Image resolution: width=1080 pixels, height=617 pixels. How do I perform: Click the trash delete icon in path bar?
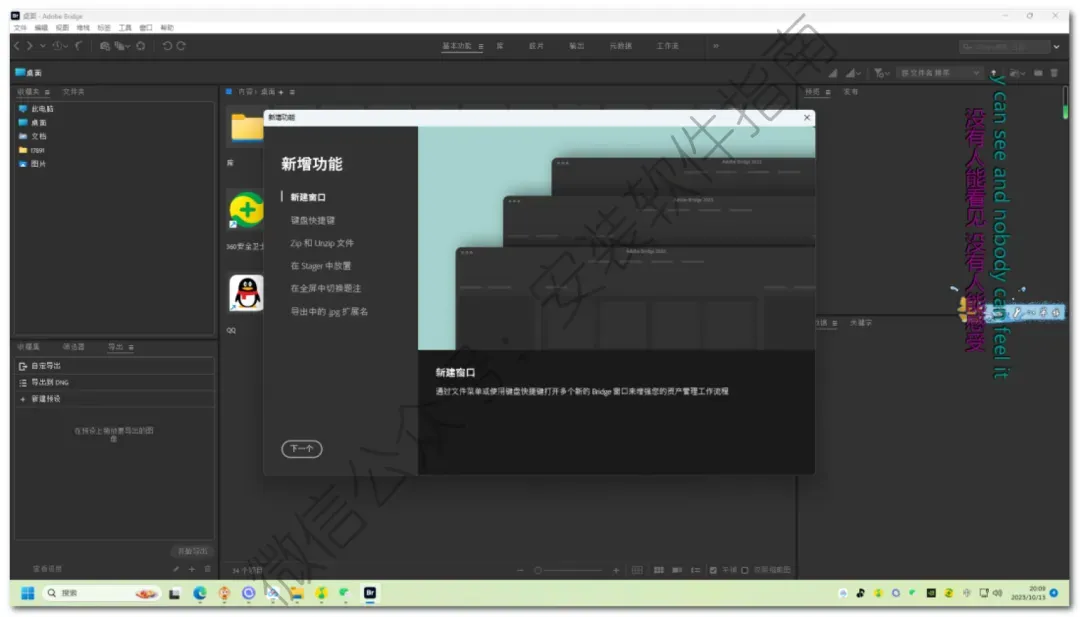coord(1054,73)
